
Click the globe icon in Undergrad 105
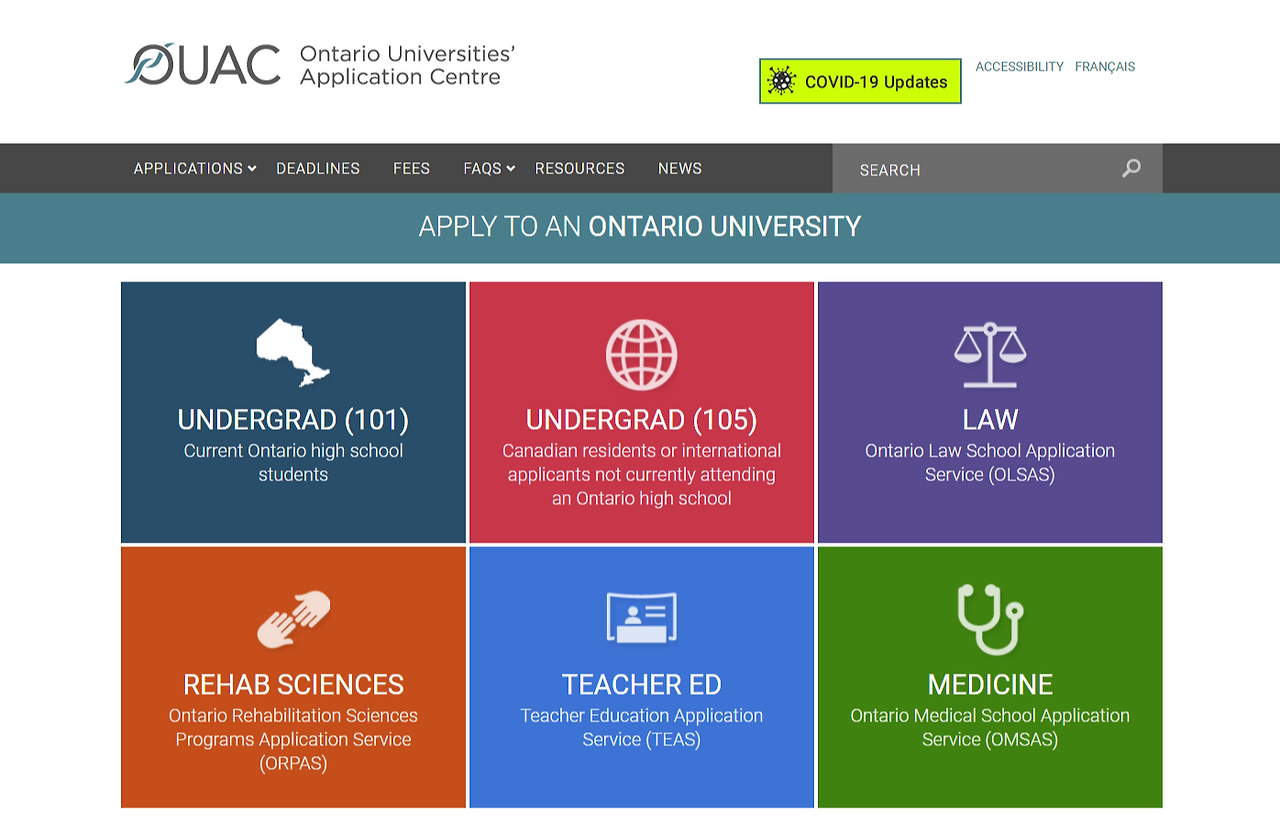pyautogui.click(x=641, y=354)
